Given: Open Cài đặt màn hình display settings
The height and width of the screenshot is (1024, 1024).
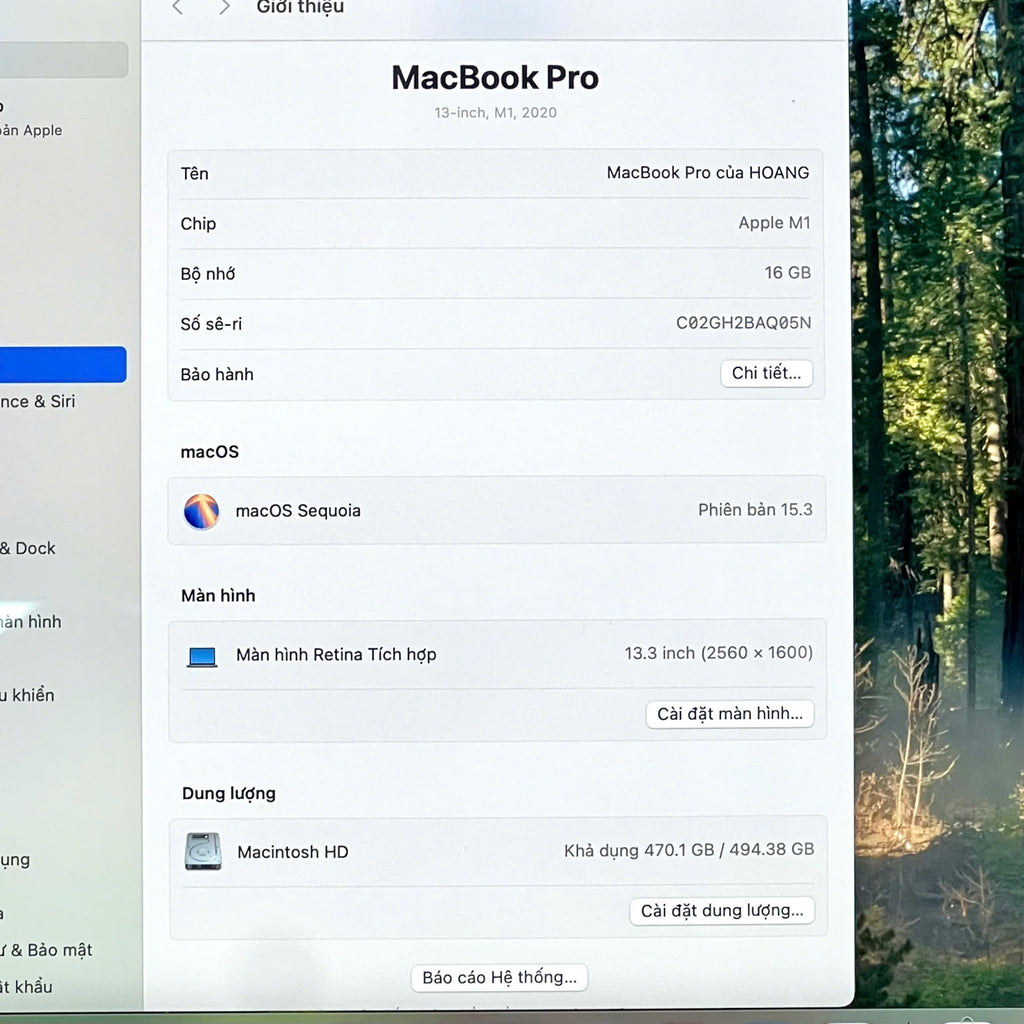Looking at the screenshot, I should click(729, 714).
